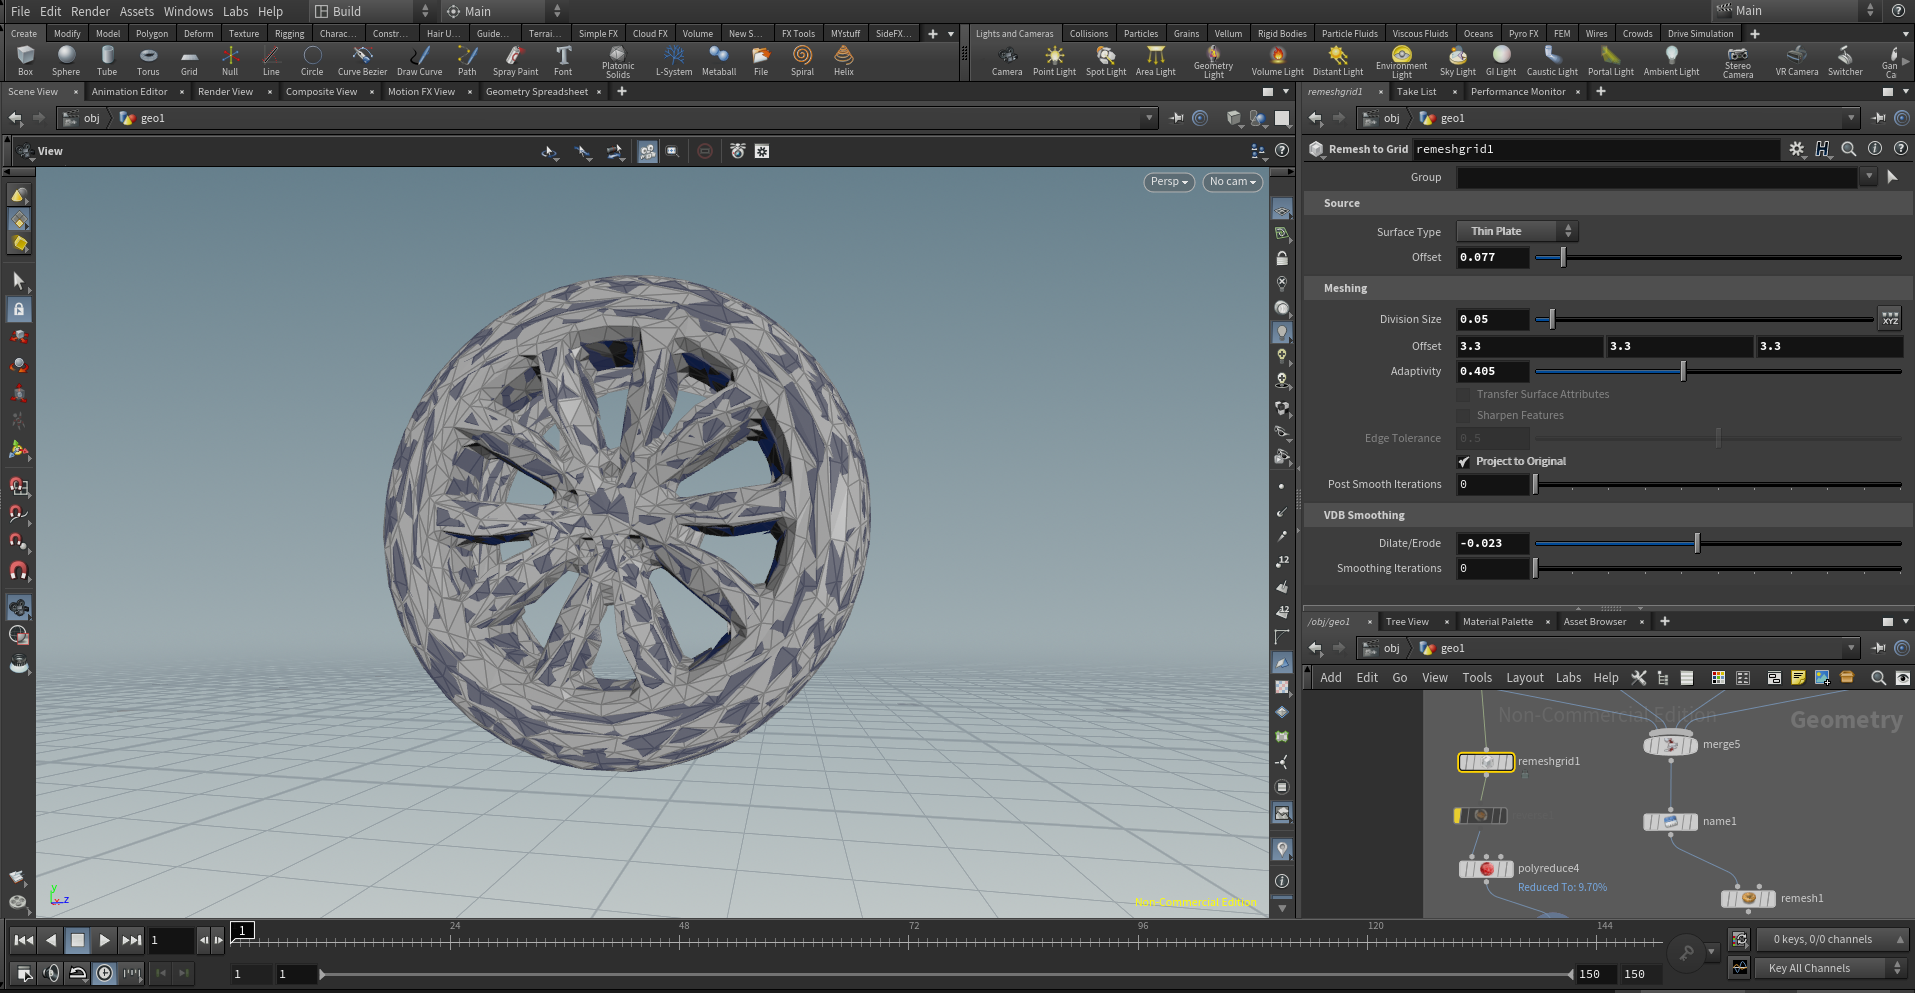Click Post Smooth Iterations value field
The image size is (1915, 993).
(x=1492, y=485)
